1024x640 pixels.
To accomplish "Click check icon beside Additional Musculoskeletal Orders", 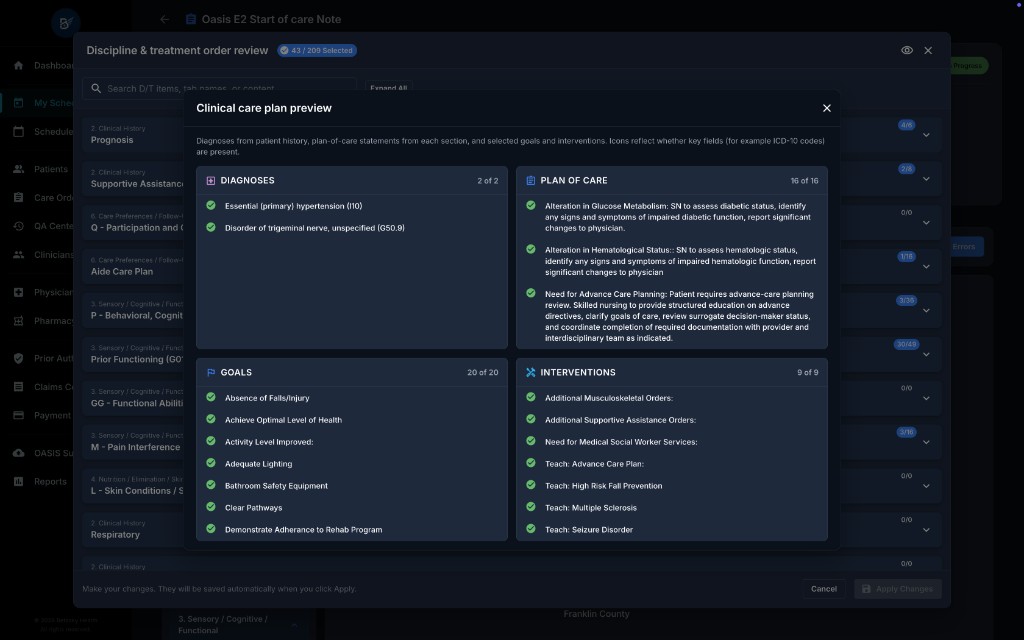I will pyautogui.click(x=531, y=397).
